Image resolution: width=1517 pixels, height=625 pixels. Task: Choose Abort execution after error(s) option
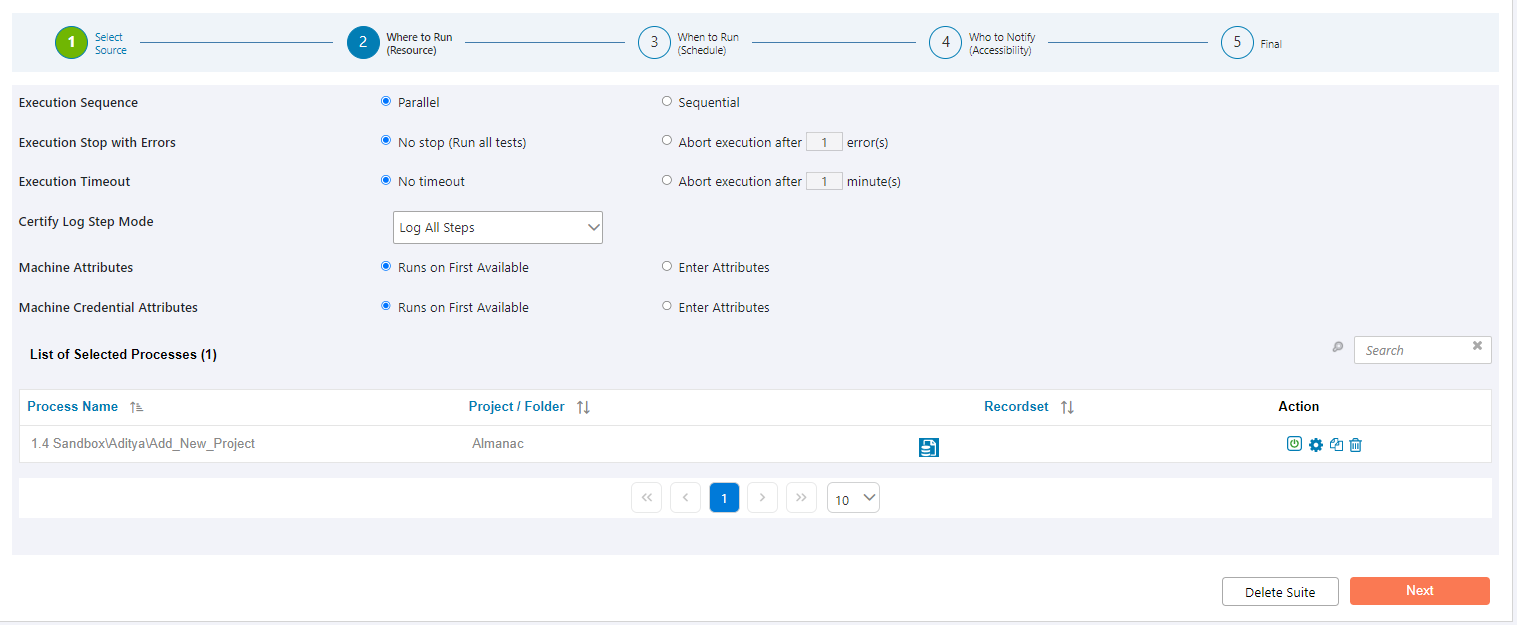pyautogui.click(x=667, y=141)
